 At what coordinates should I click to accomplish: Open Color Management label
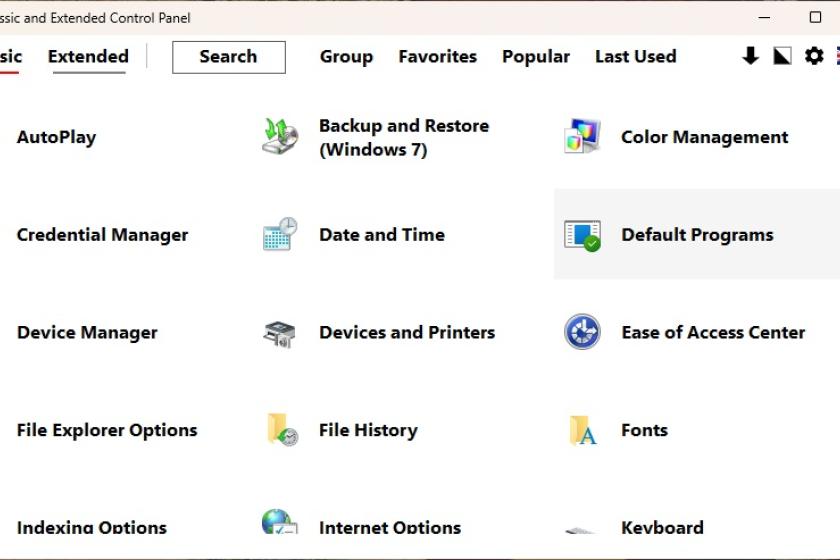tap(704, 137)
